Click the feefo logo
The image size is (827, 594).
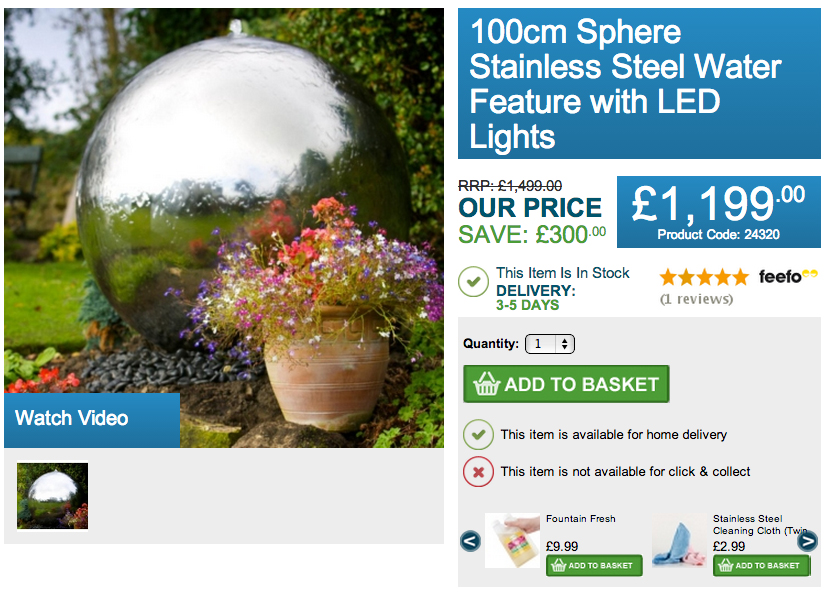(x=788, y=277)
